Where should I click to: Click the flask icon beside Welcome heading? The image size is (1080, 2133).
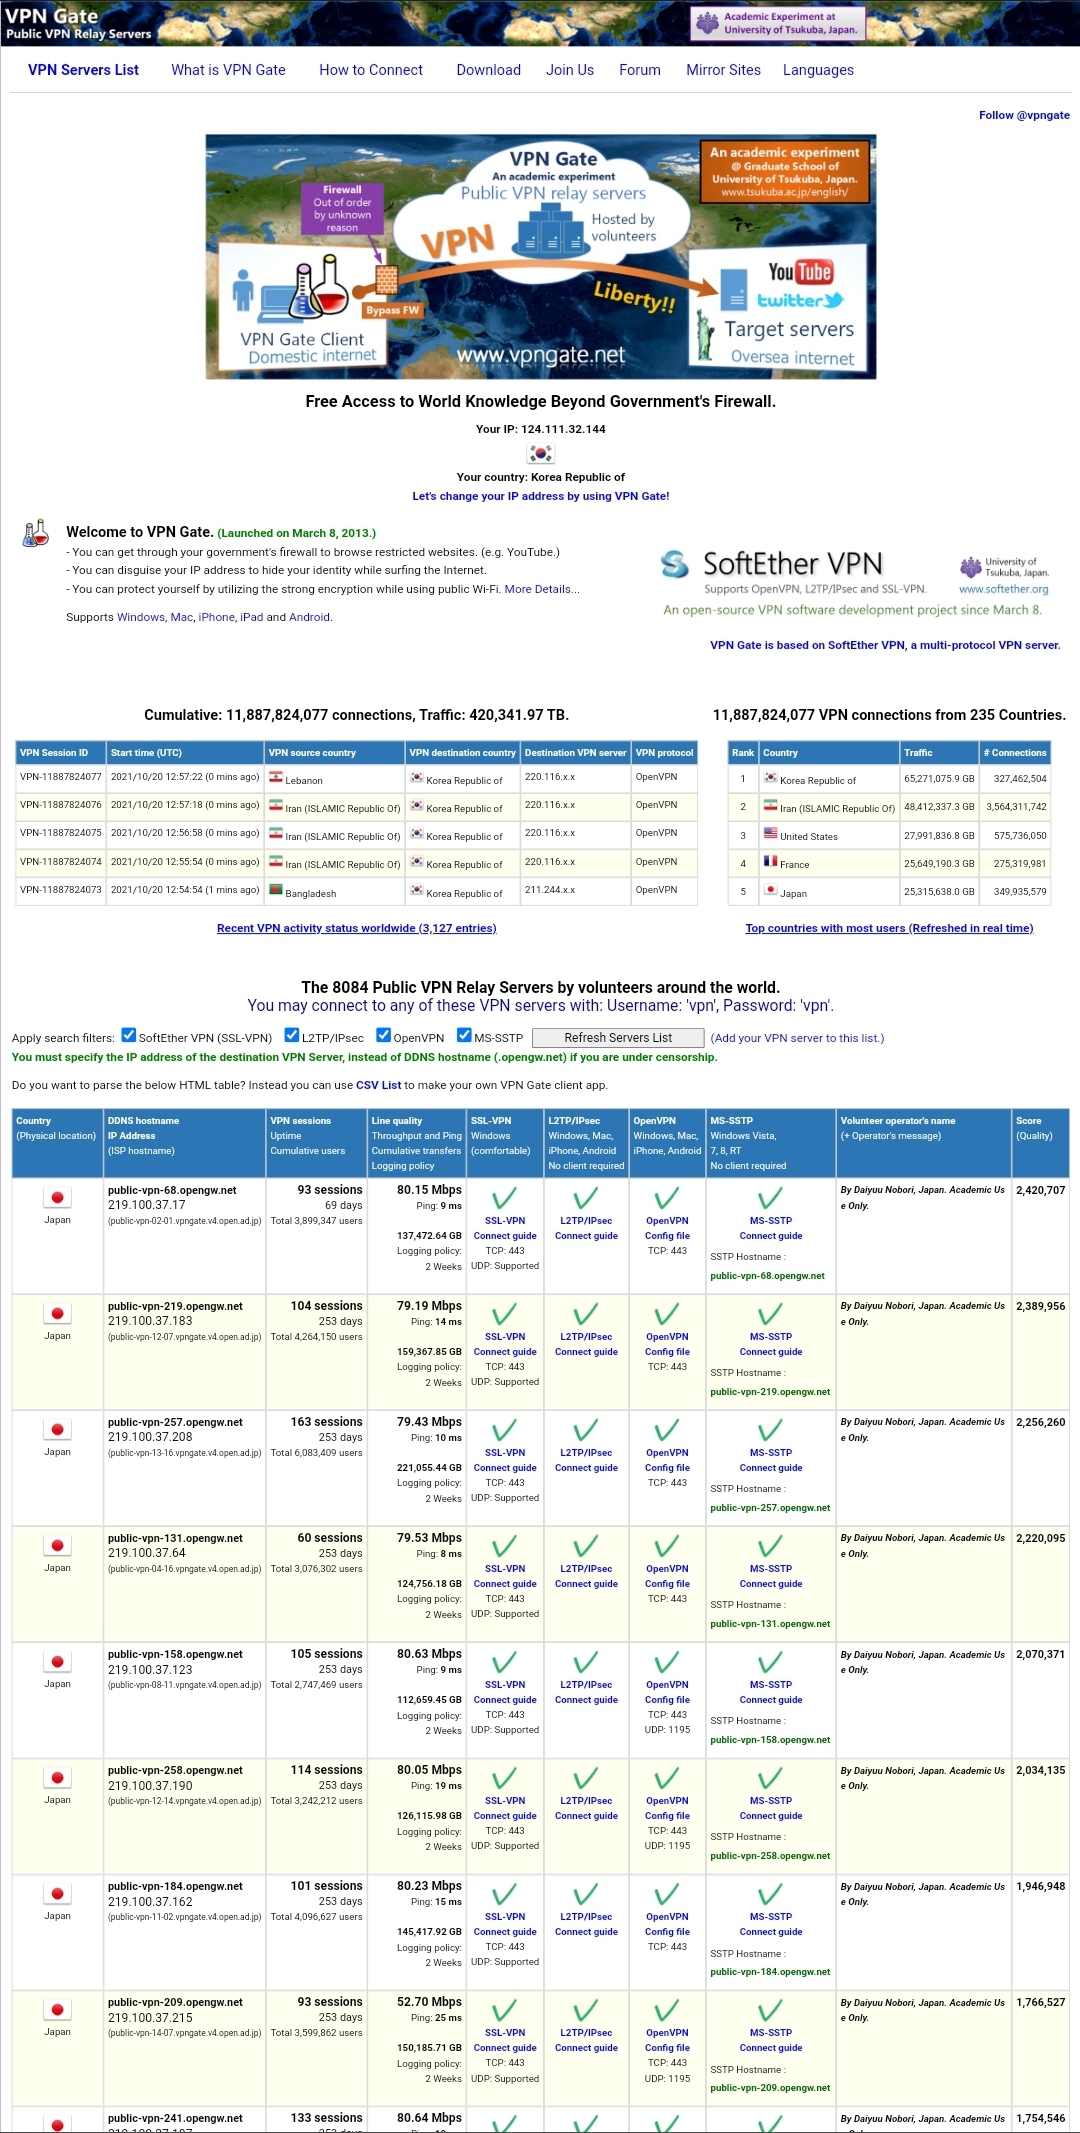(36, 533)
